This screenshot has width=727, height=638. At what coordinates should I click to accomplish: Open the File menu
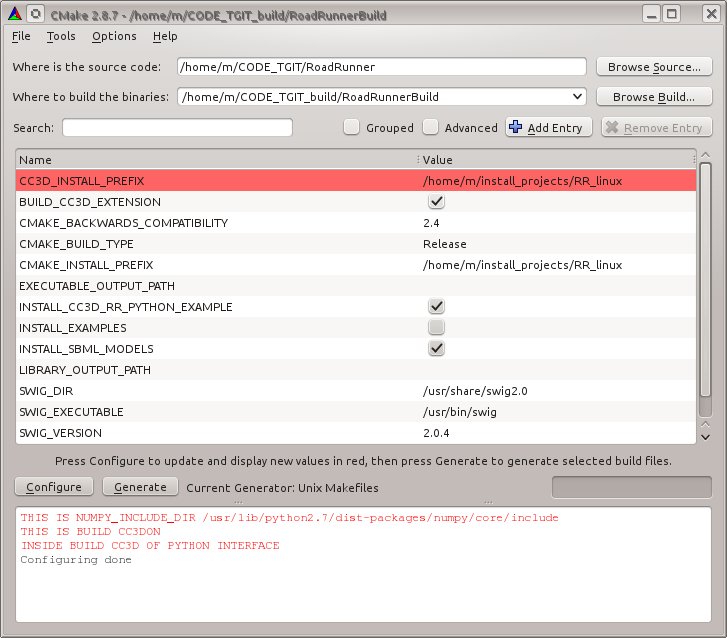pyautogui.click(x=21, y=36)
